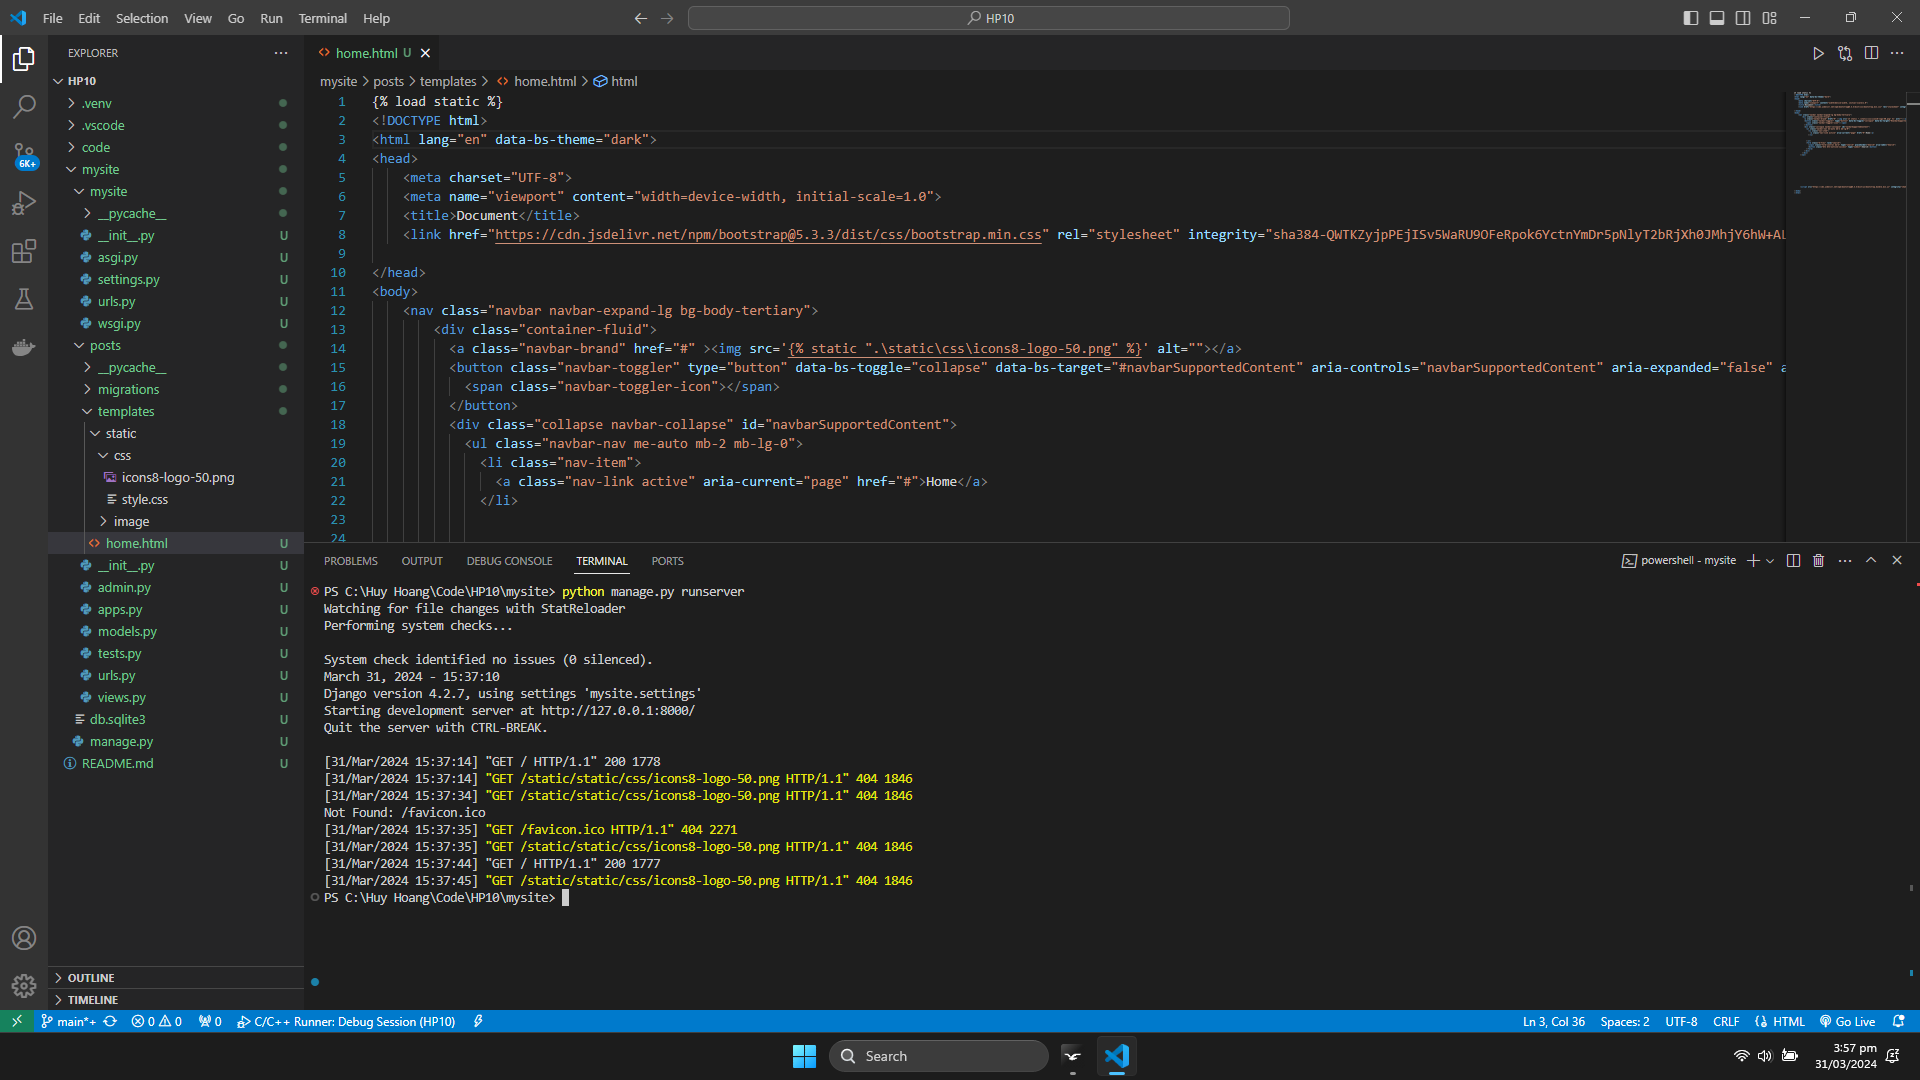Open the Selection menu

pyautogui.click(x=142, y=18)
